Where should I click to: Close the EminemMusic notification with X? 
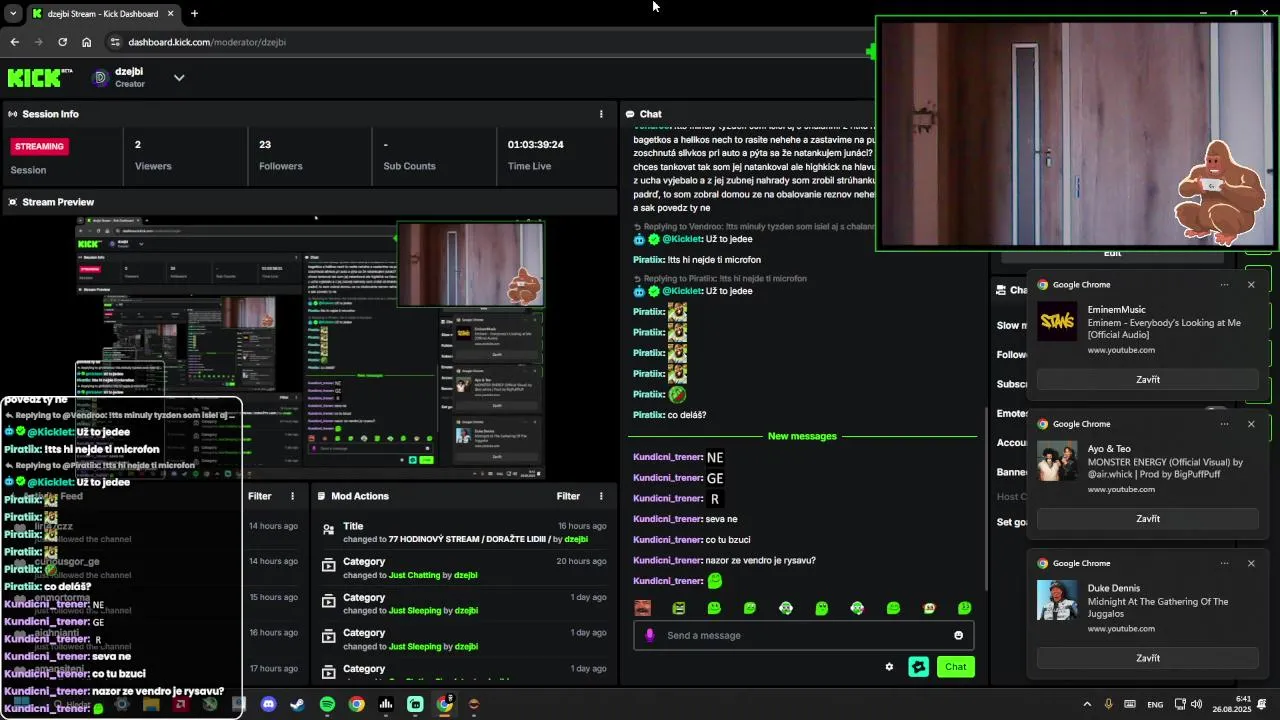(x=1251, y=285)
